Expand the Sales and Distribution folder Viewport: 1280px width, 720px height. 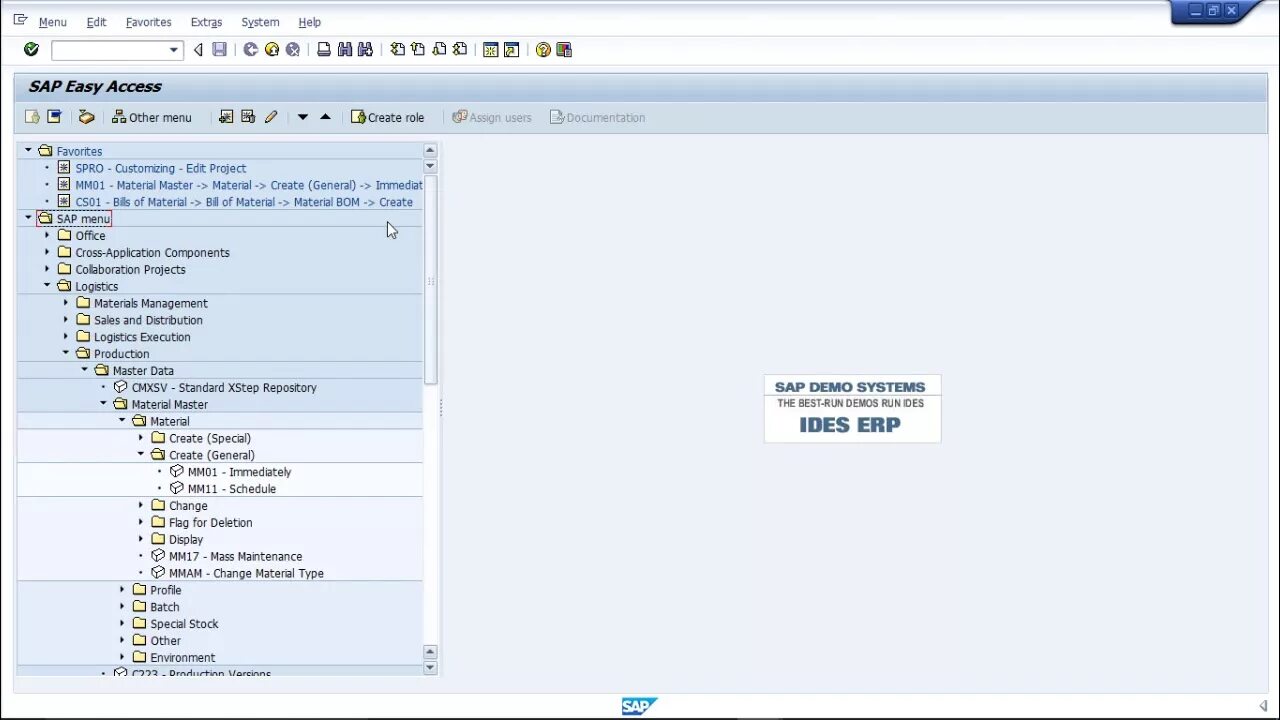[x=66, y=320]
